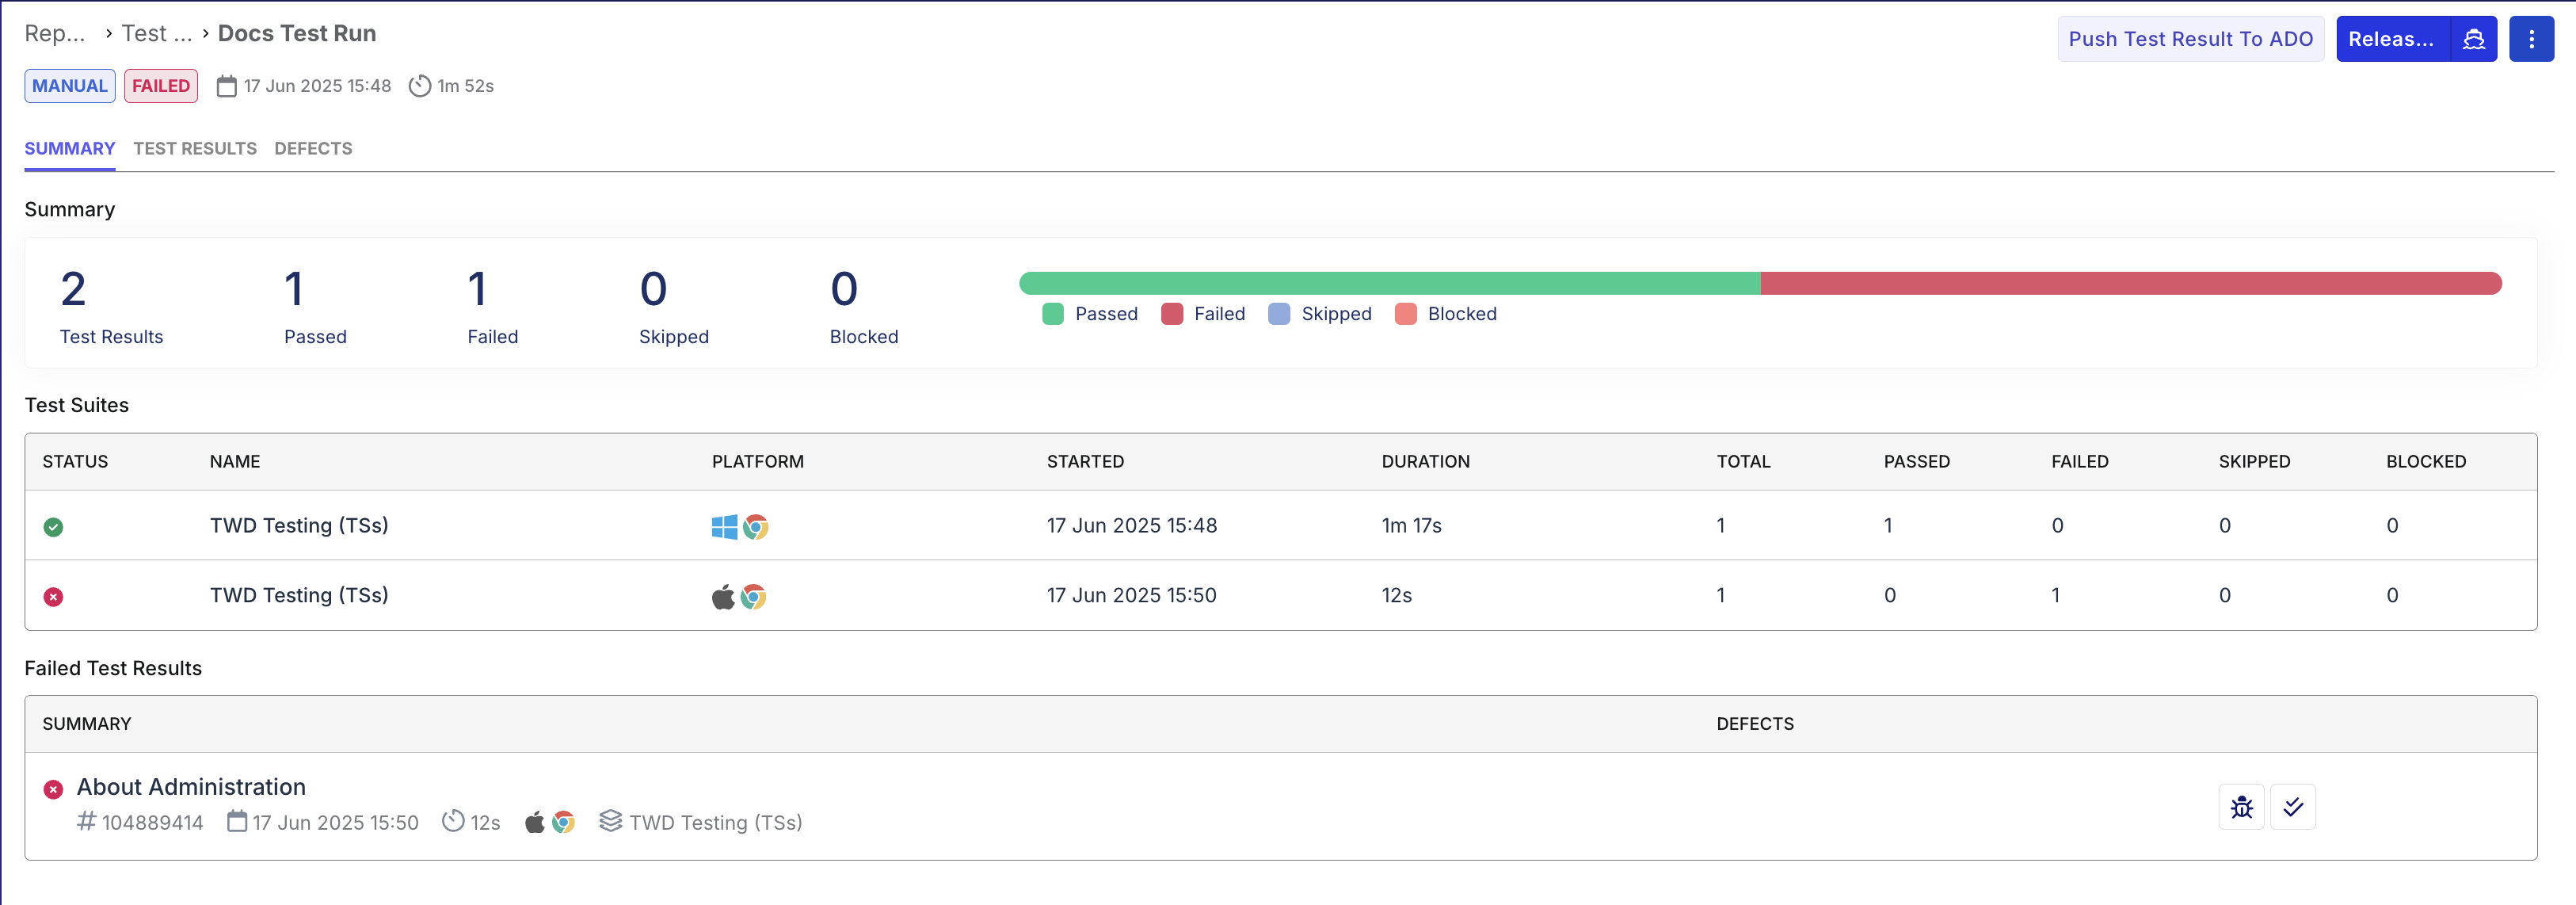Viewport: 2576px width, 905px height.
Task: Go to the Rep... breadcrumb link
Action: (x=55, y=34)
